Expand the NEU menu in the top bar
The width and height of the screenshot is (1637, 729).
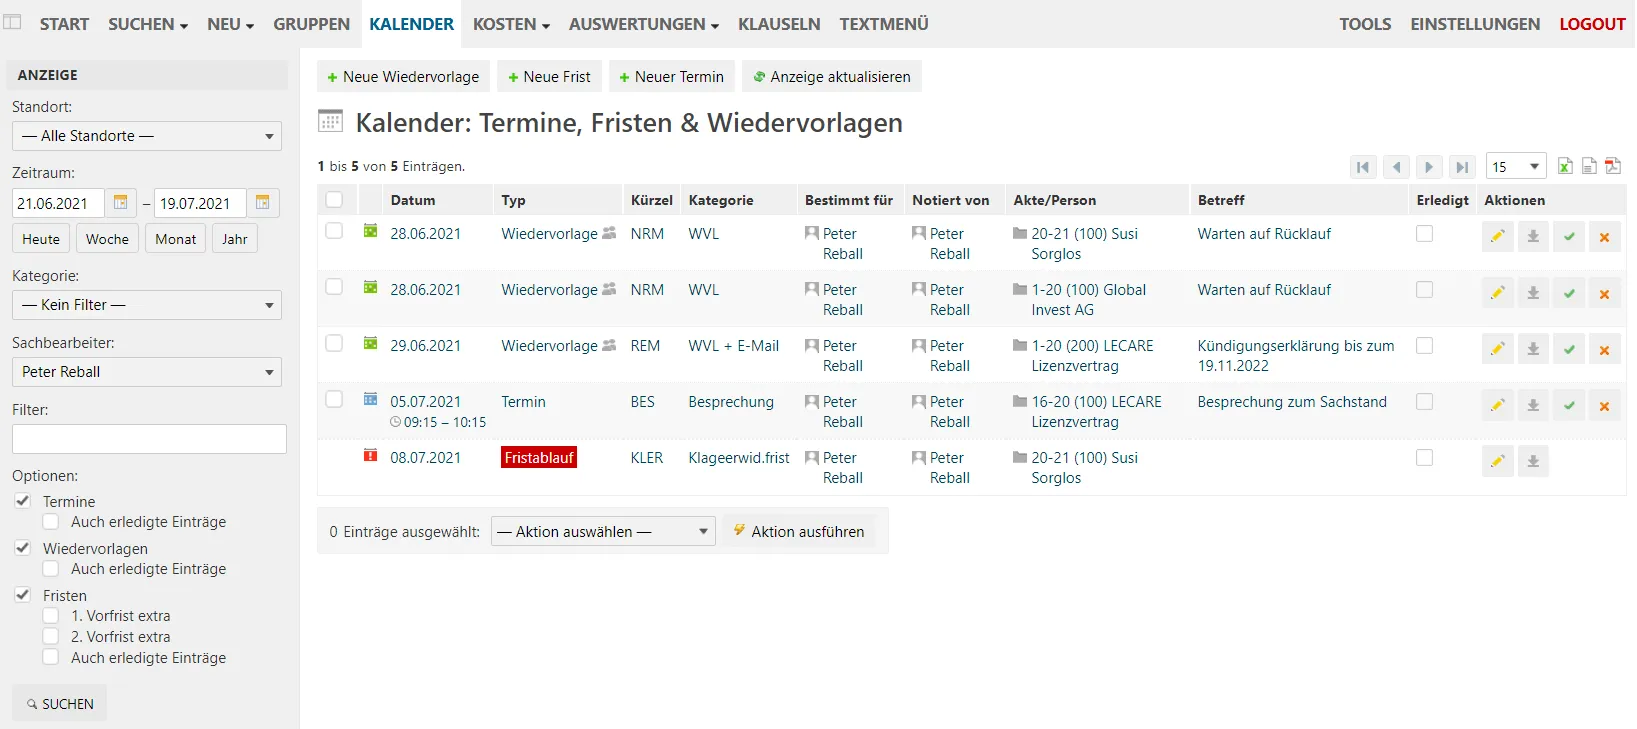231,24
